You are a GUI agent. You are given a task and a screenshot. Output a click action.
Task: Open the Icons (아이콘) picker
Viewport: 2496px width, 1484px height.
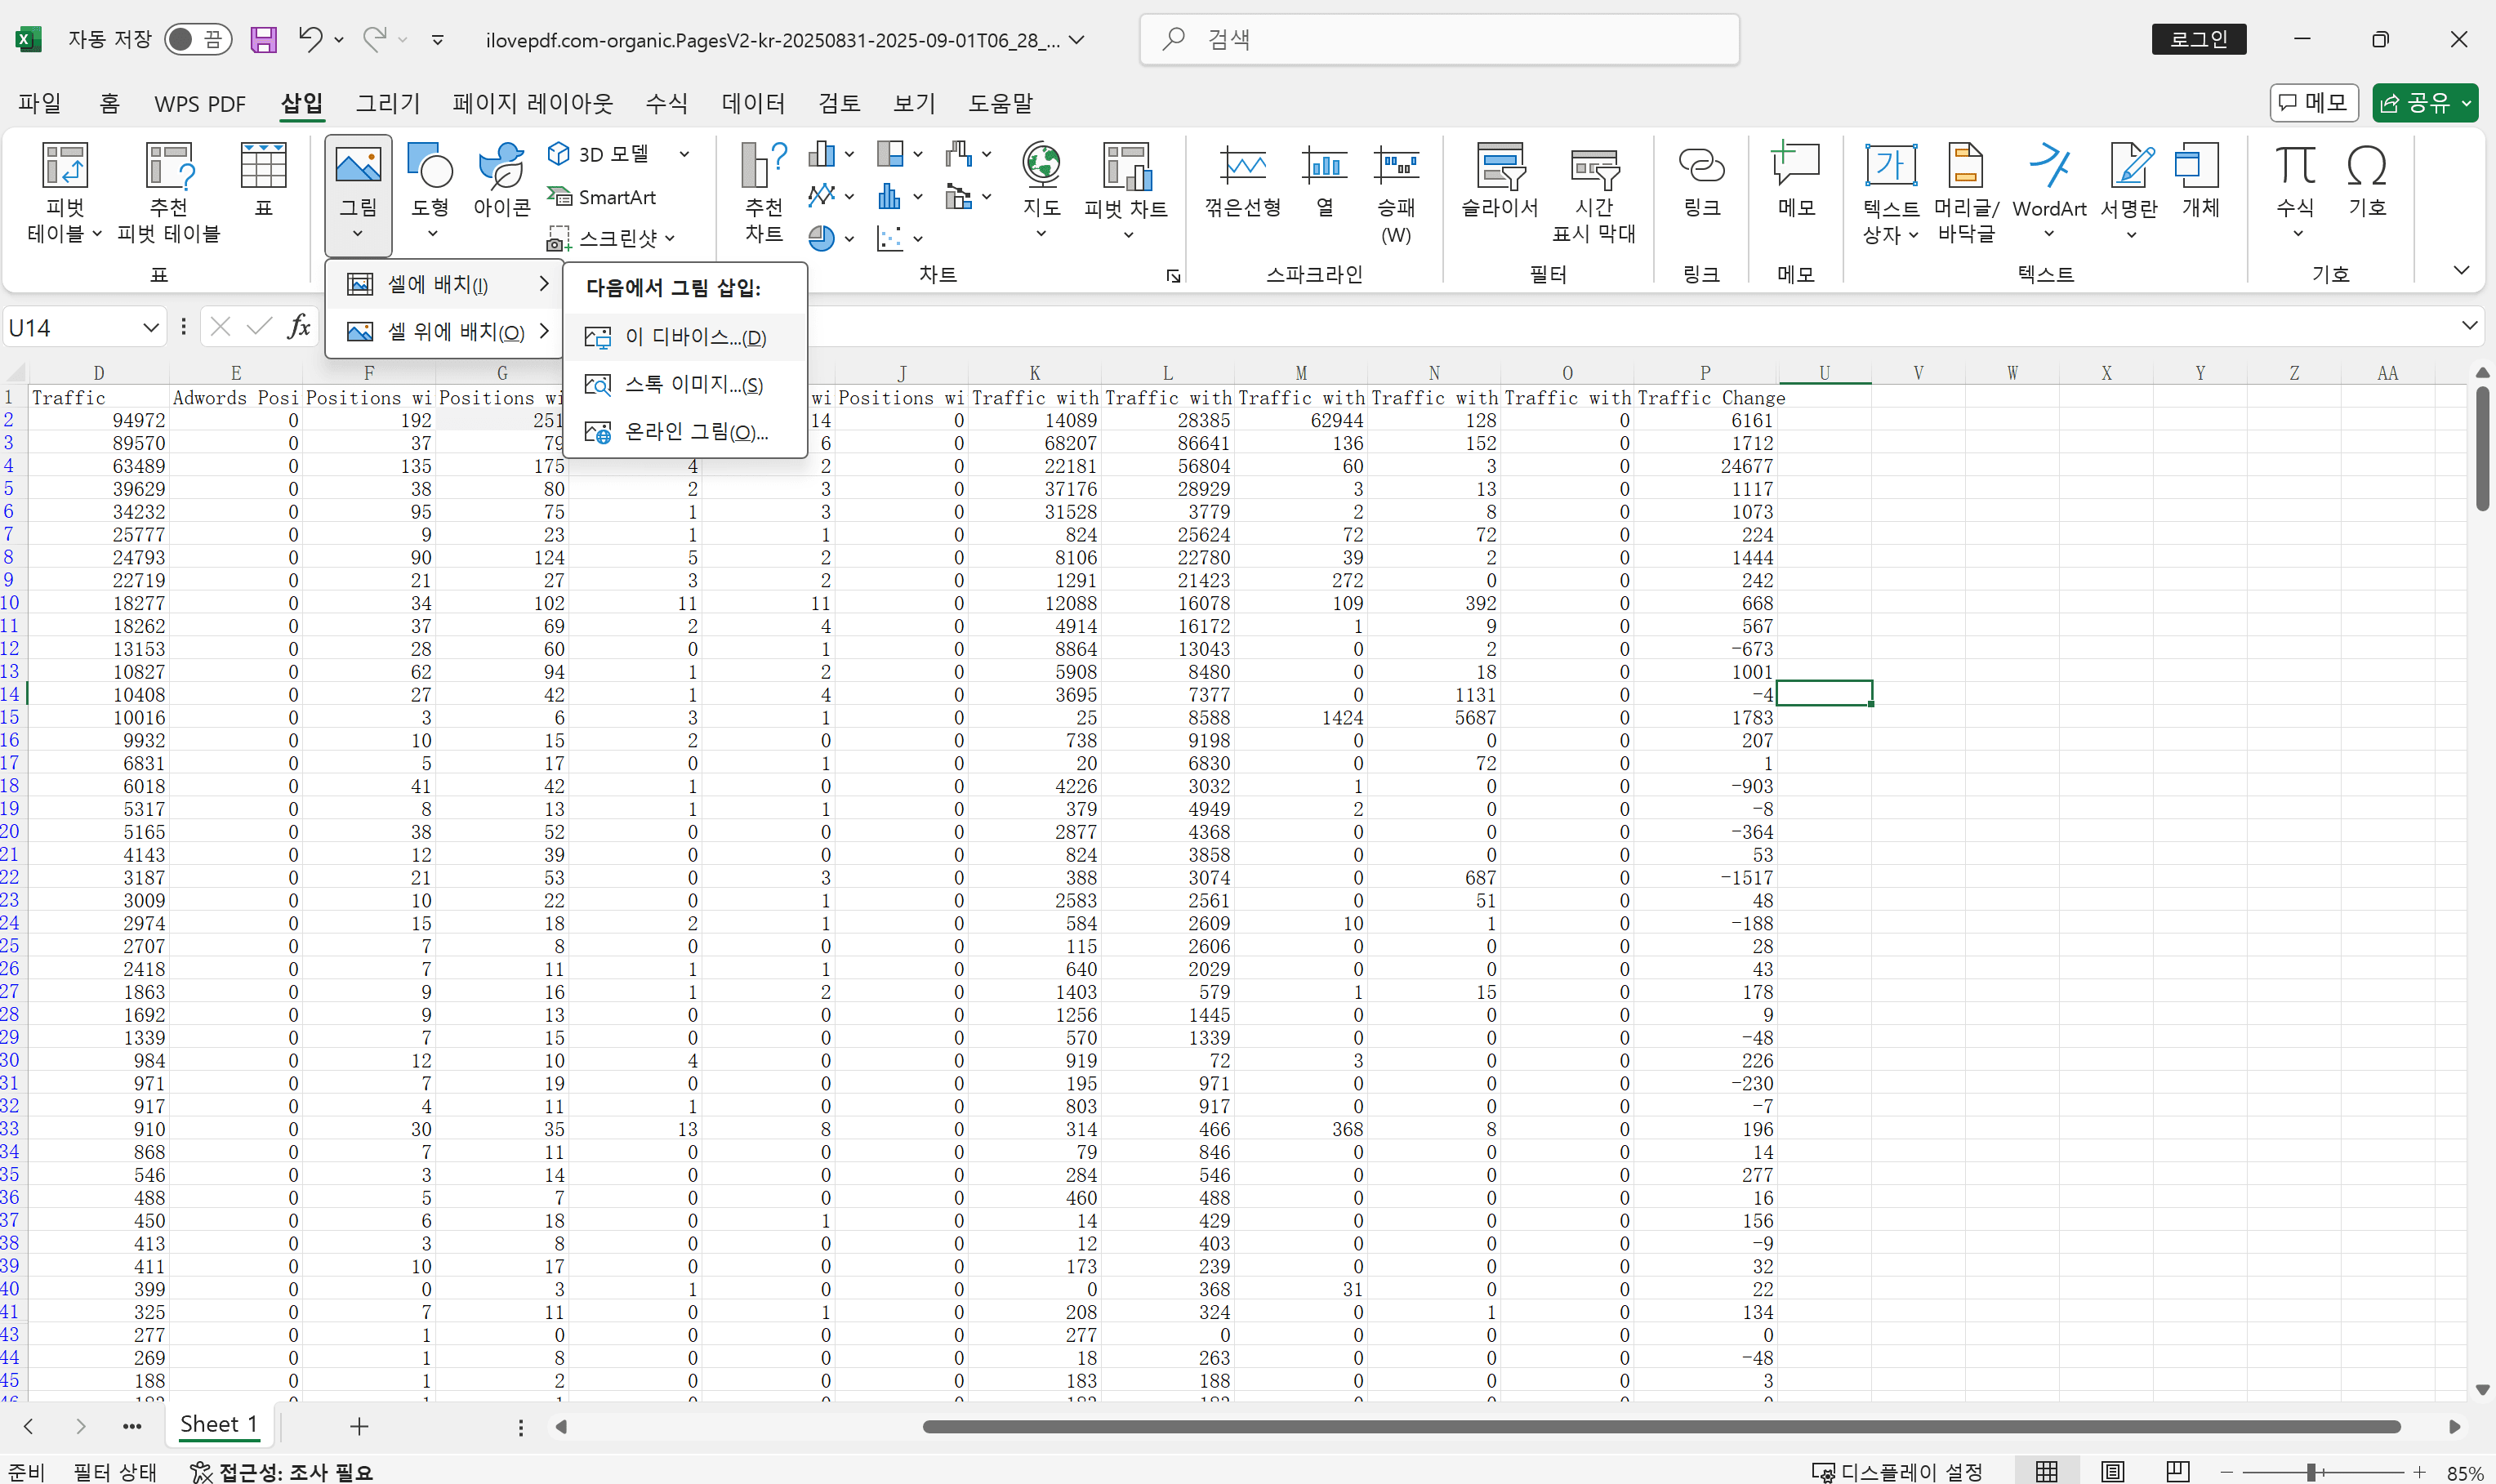[501, 180]
